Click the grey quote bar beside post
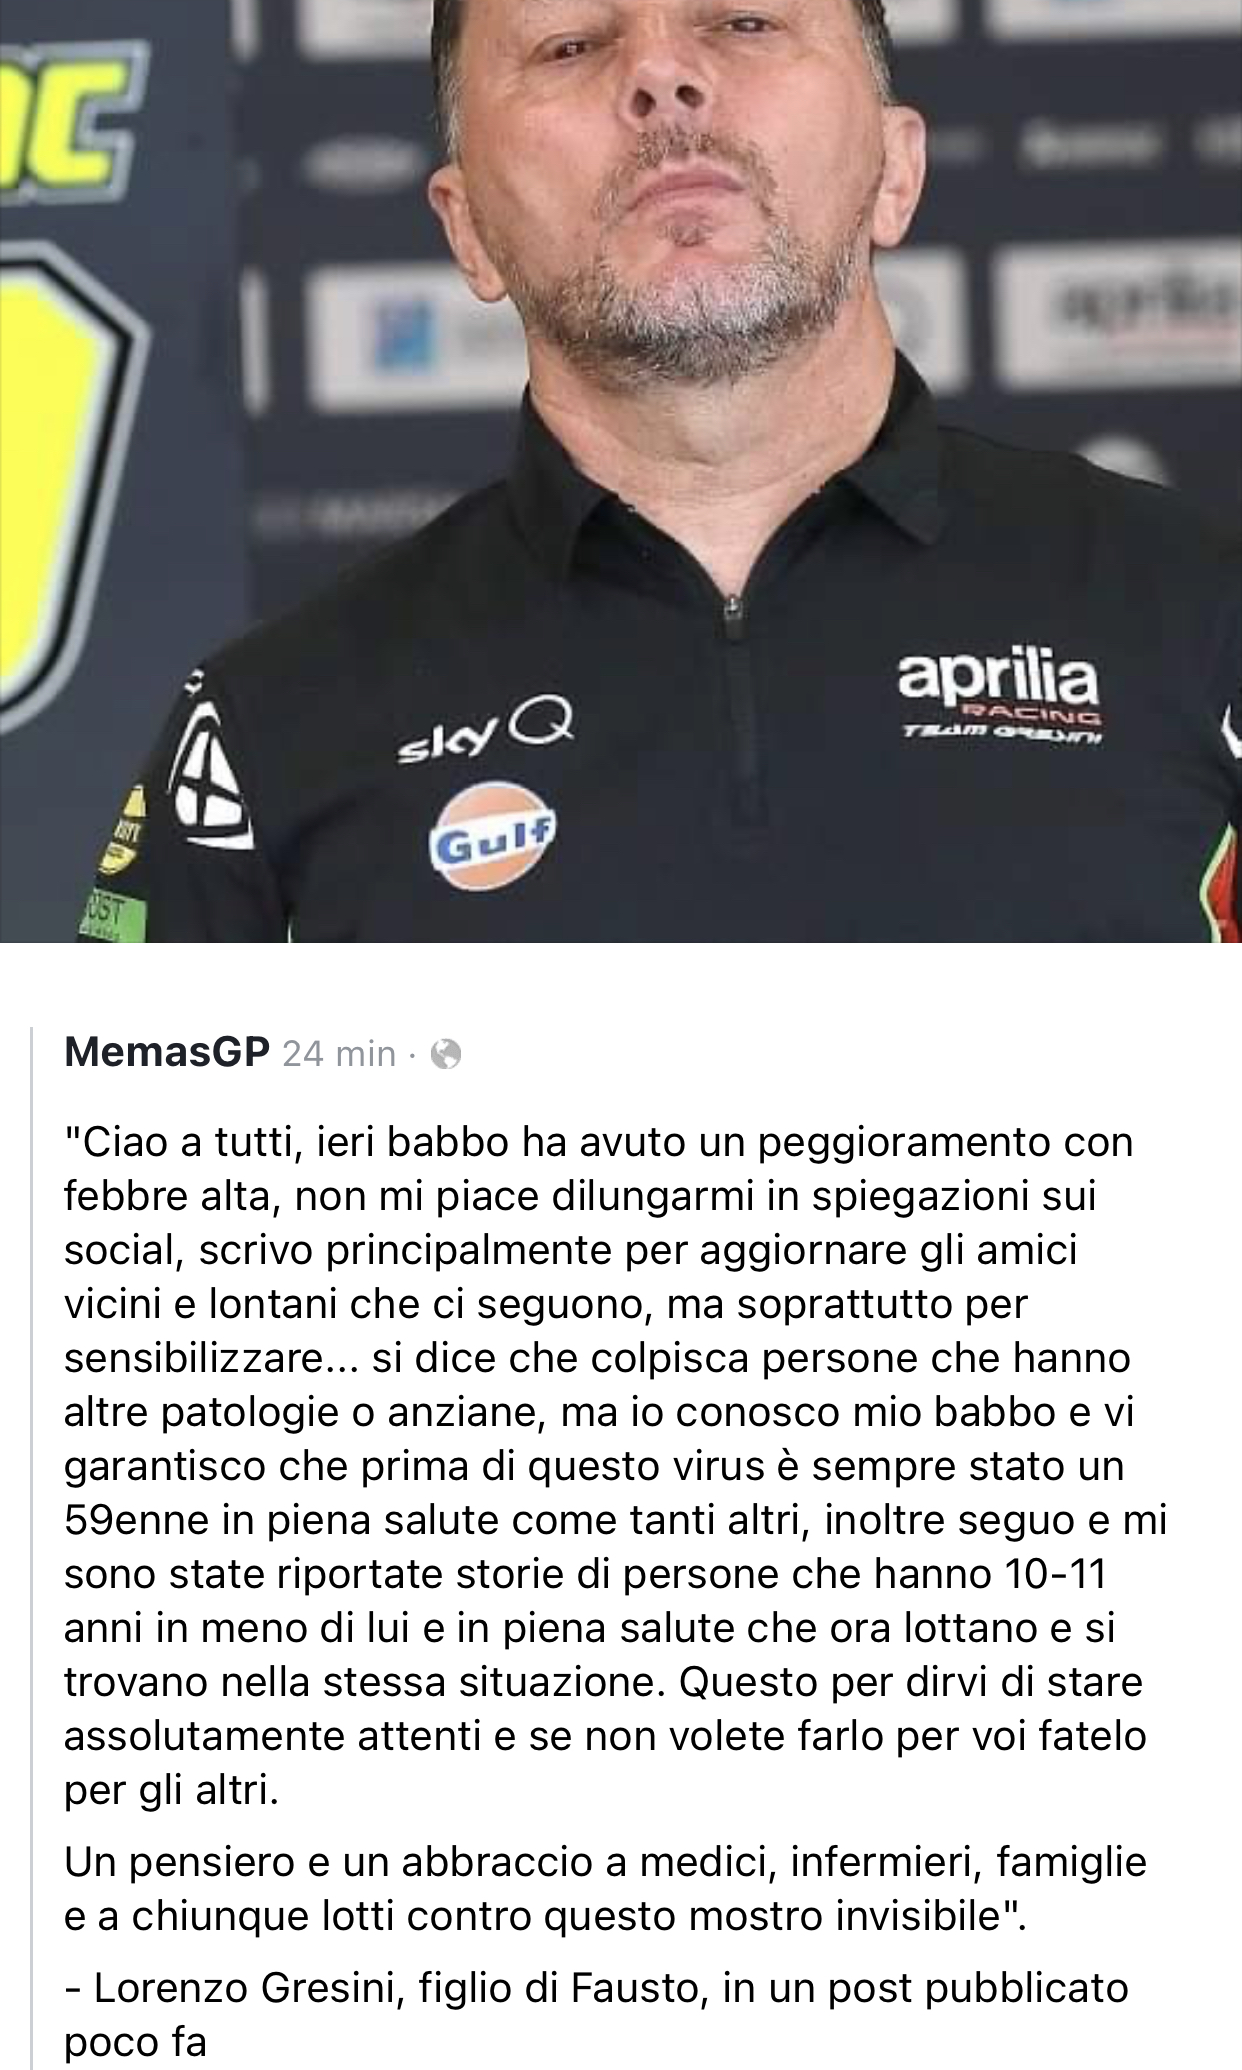Screen dimensions: 1242x2070 (31, 1548)
